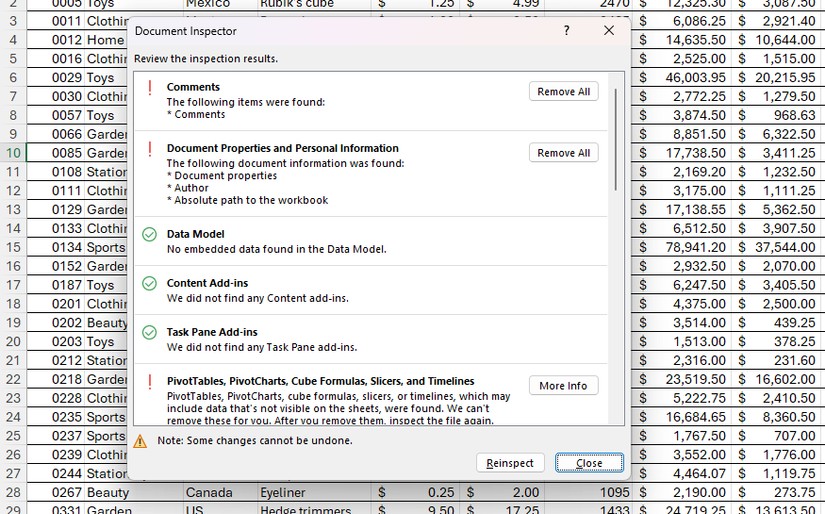This screenshot has width=825, height=514.
Task: Click the Comments heading in inspection results
Action: [193, 87]
